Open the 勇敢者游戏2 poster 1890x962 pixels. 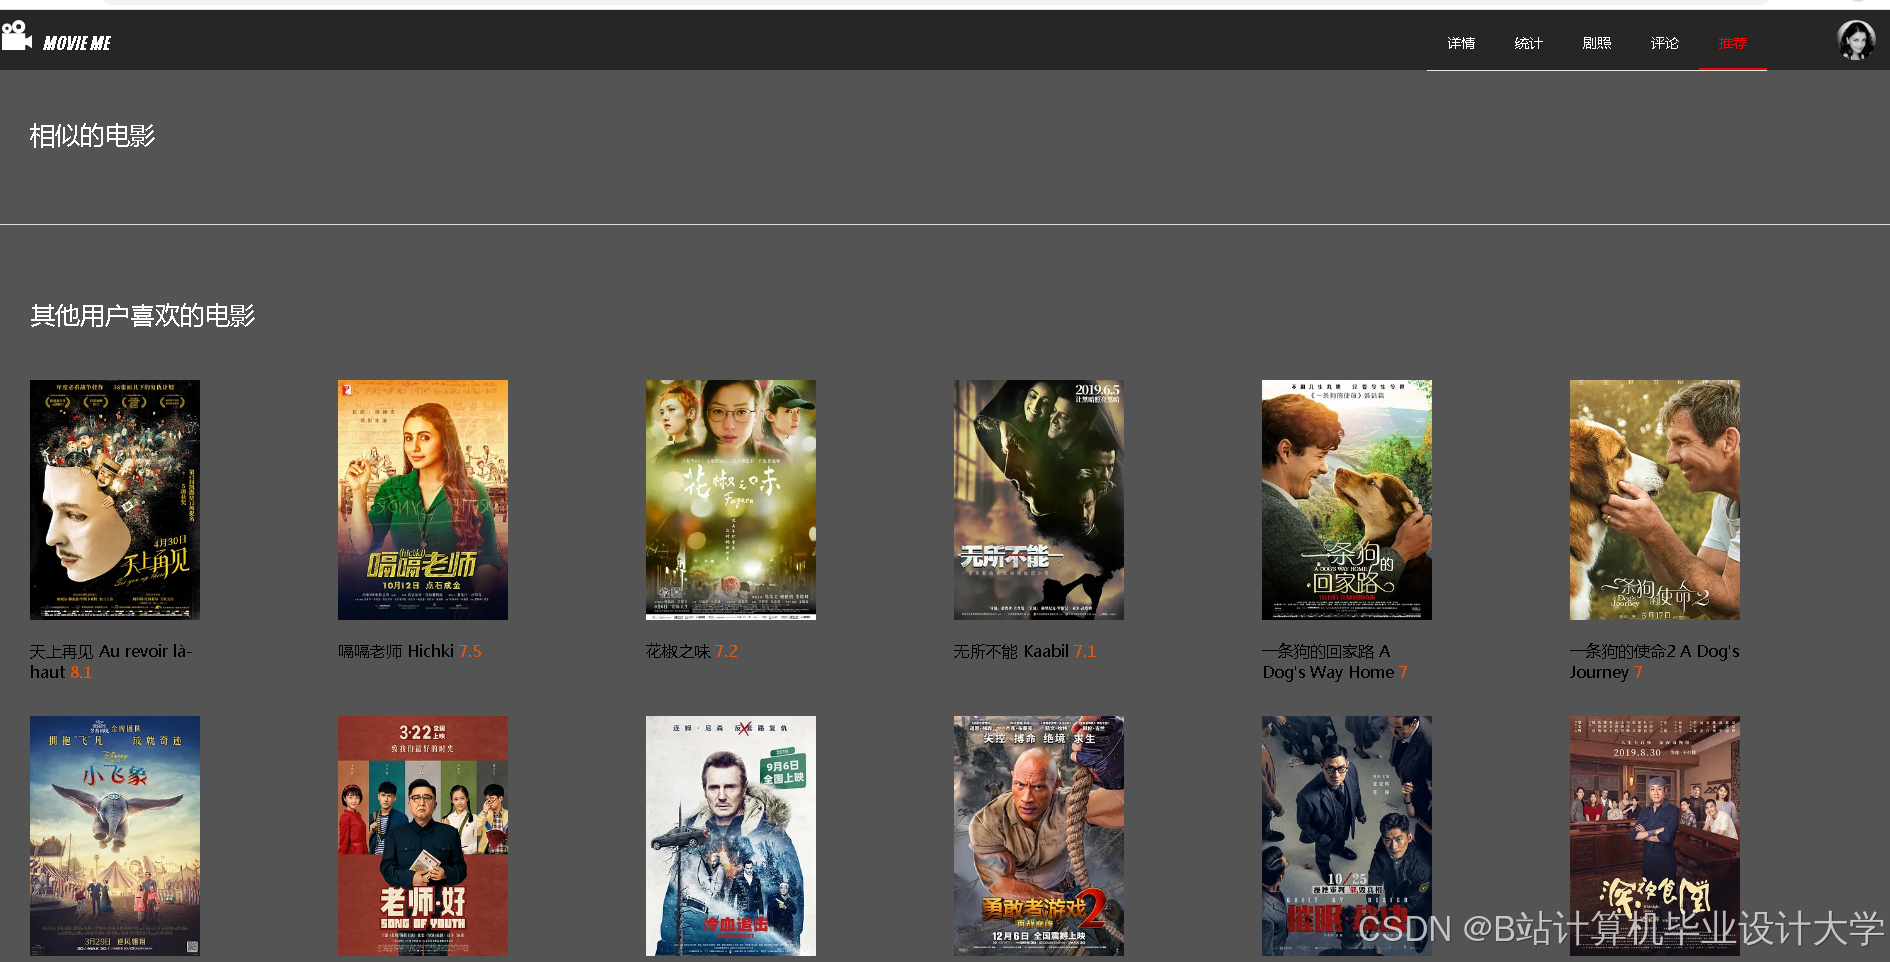1039,836
